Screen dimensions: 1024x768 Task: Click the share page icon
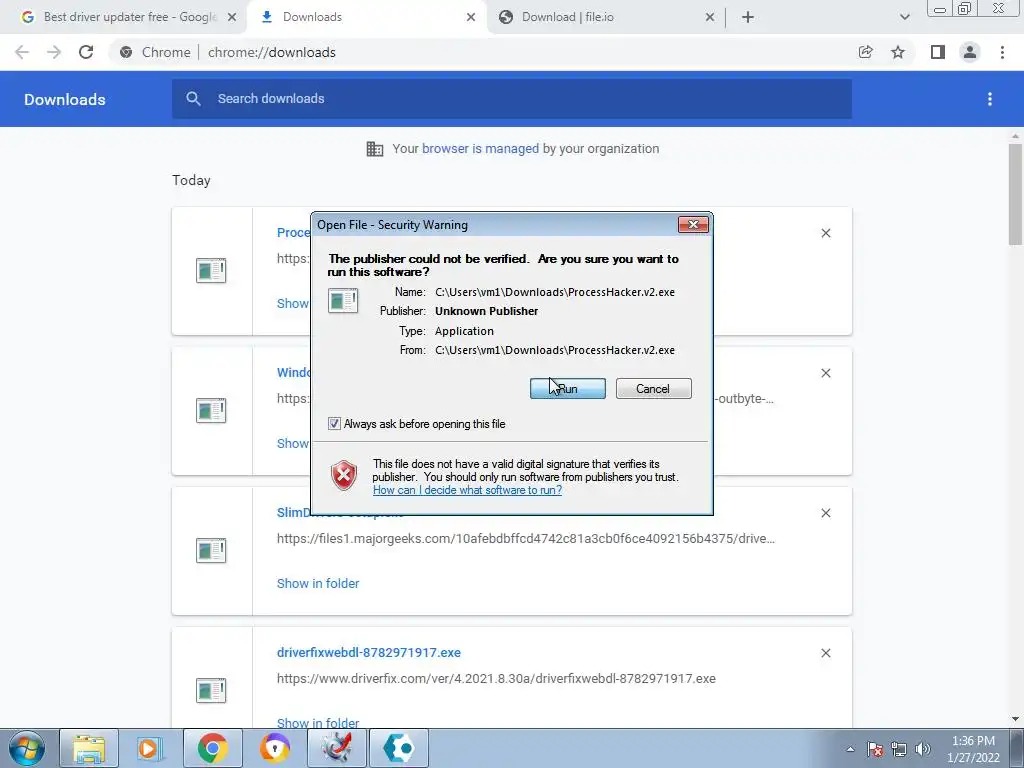click(x=865, y=52)
